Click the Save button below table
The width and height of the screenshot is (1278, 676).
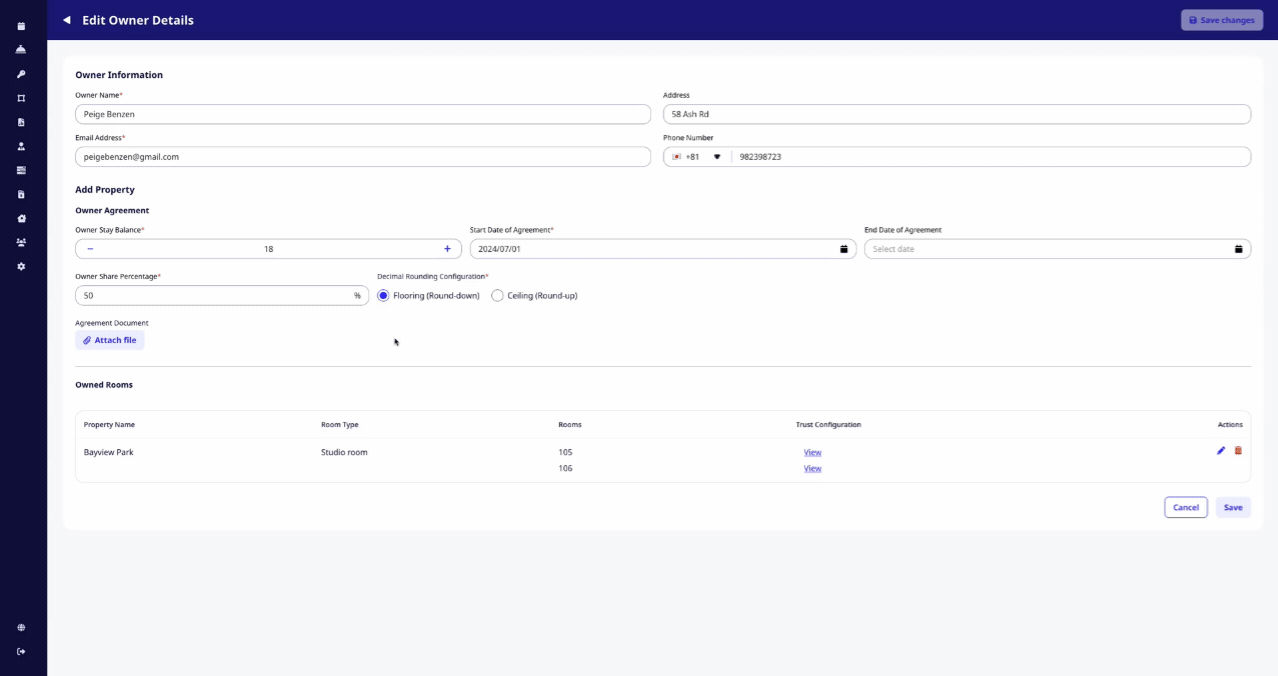point(1233,508)
